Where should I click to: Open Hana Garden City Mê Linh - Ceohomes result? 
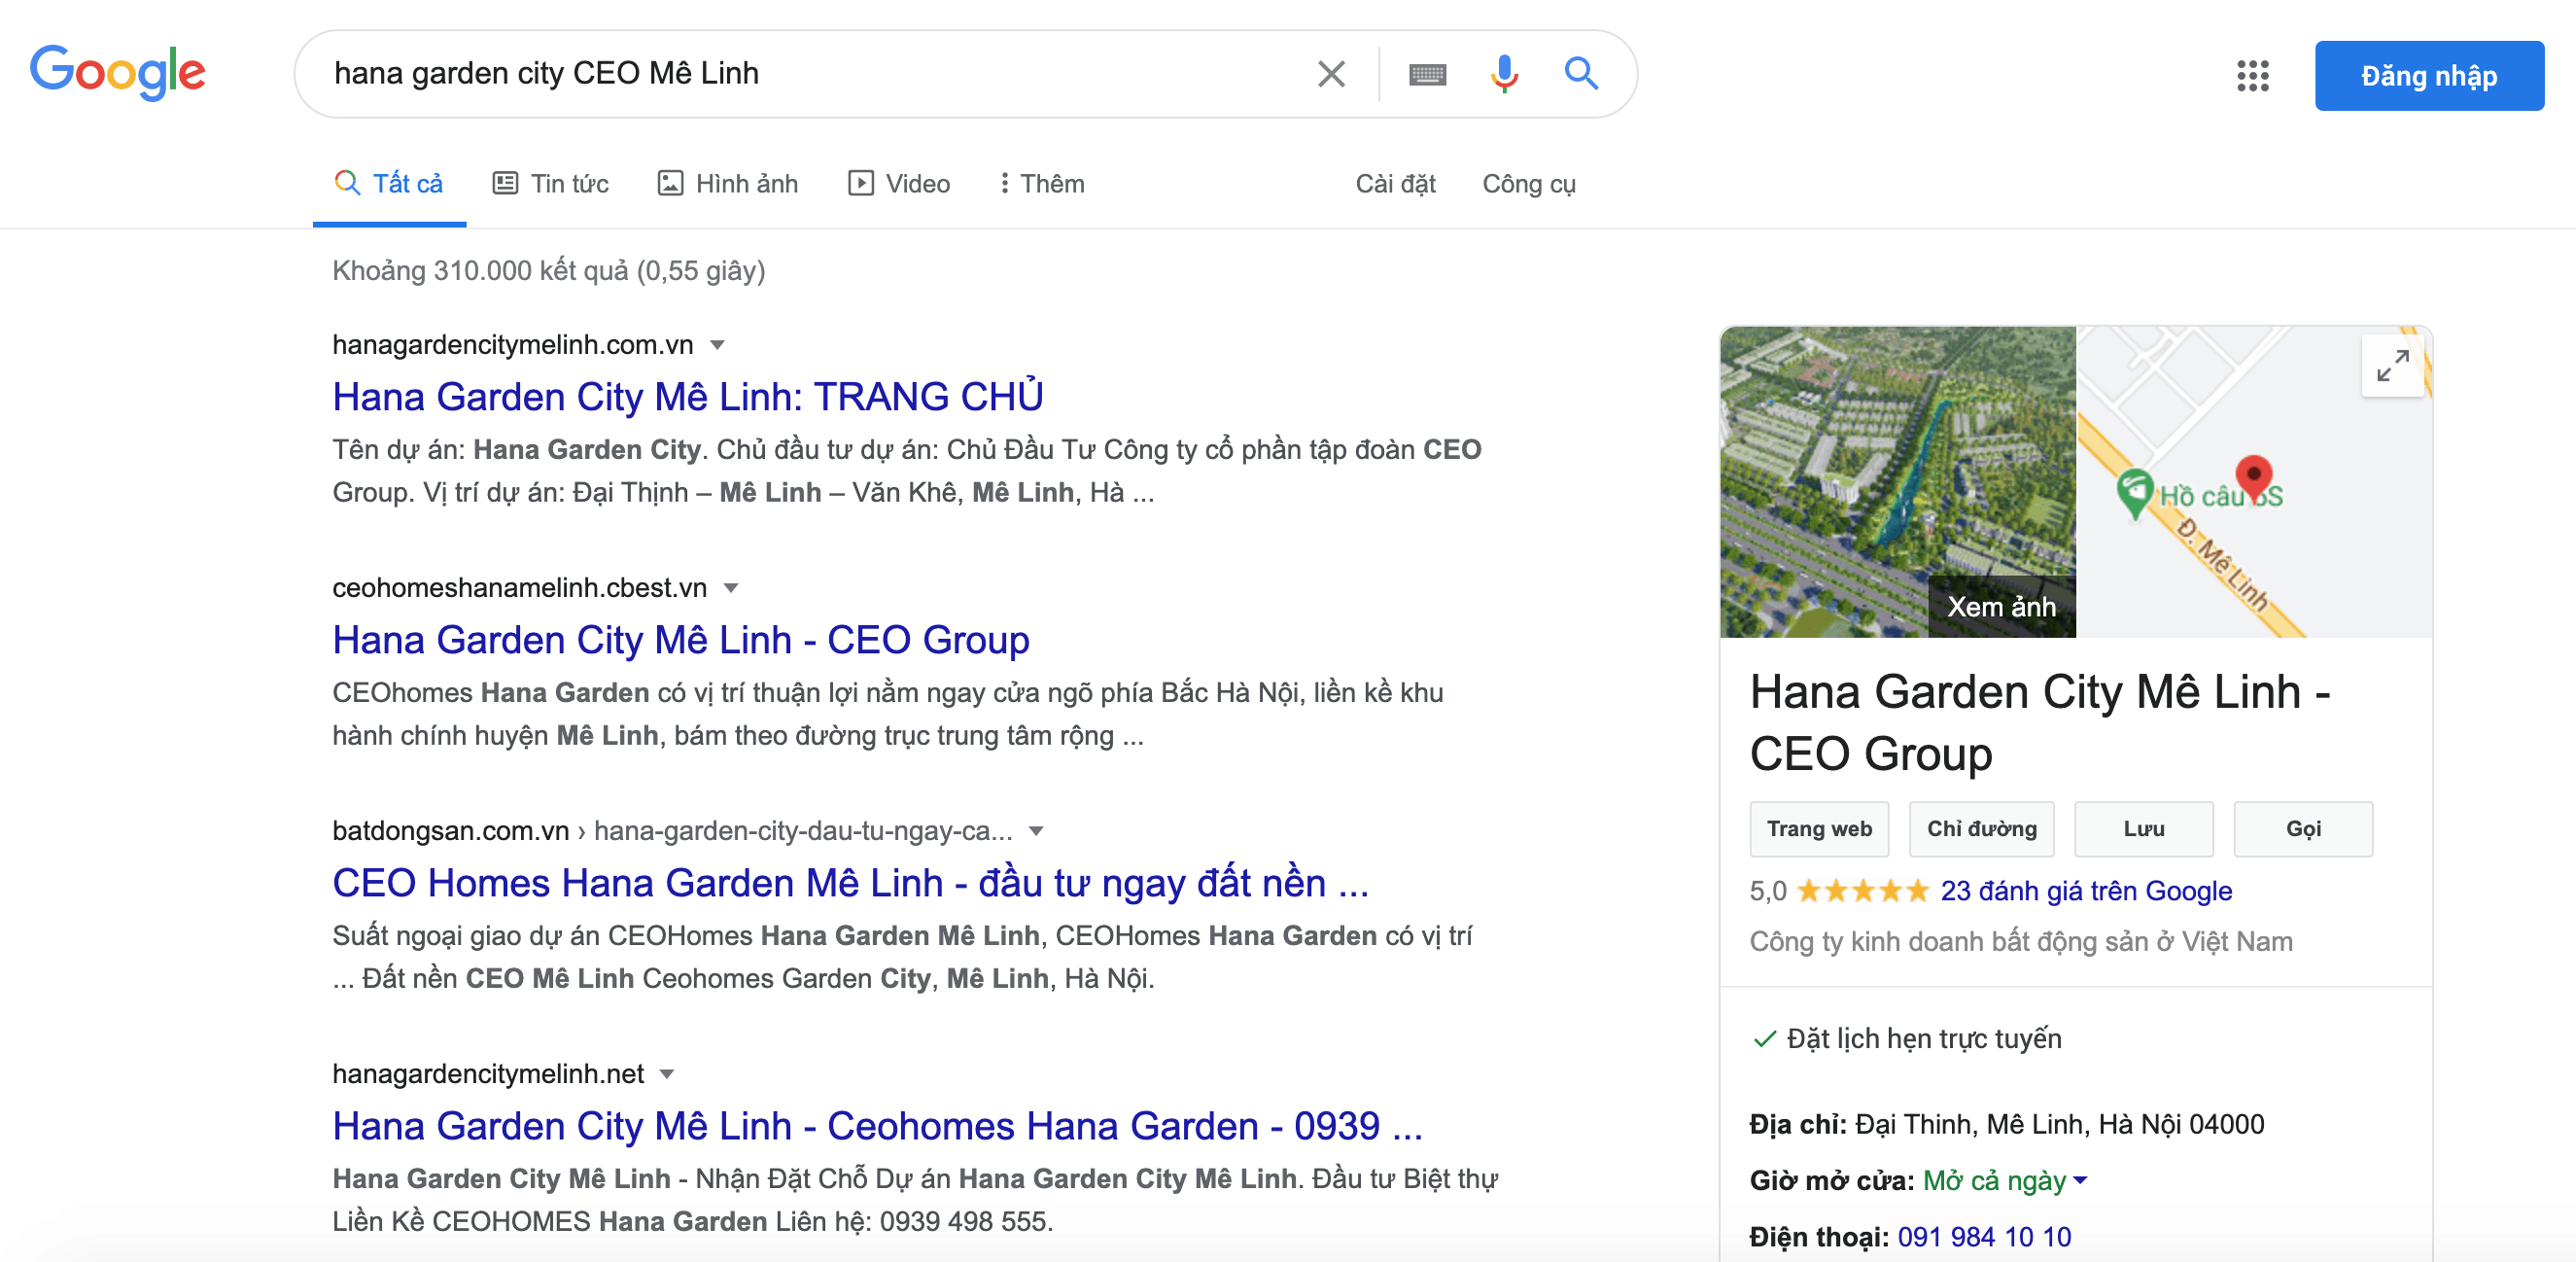tap(877, 1126)
